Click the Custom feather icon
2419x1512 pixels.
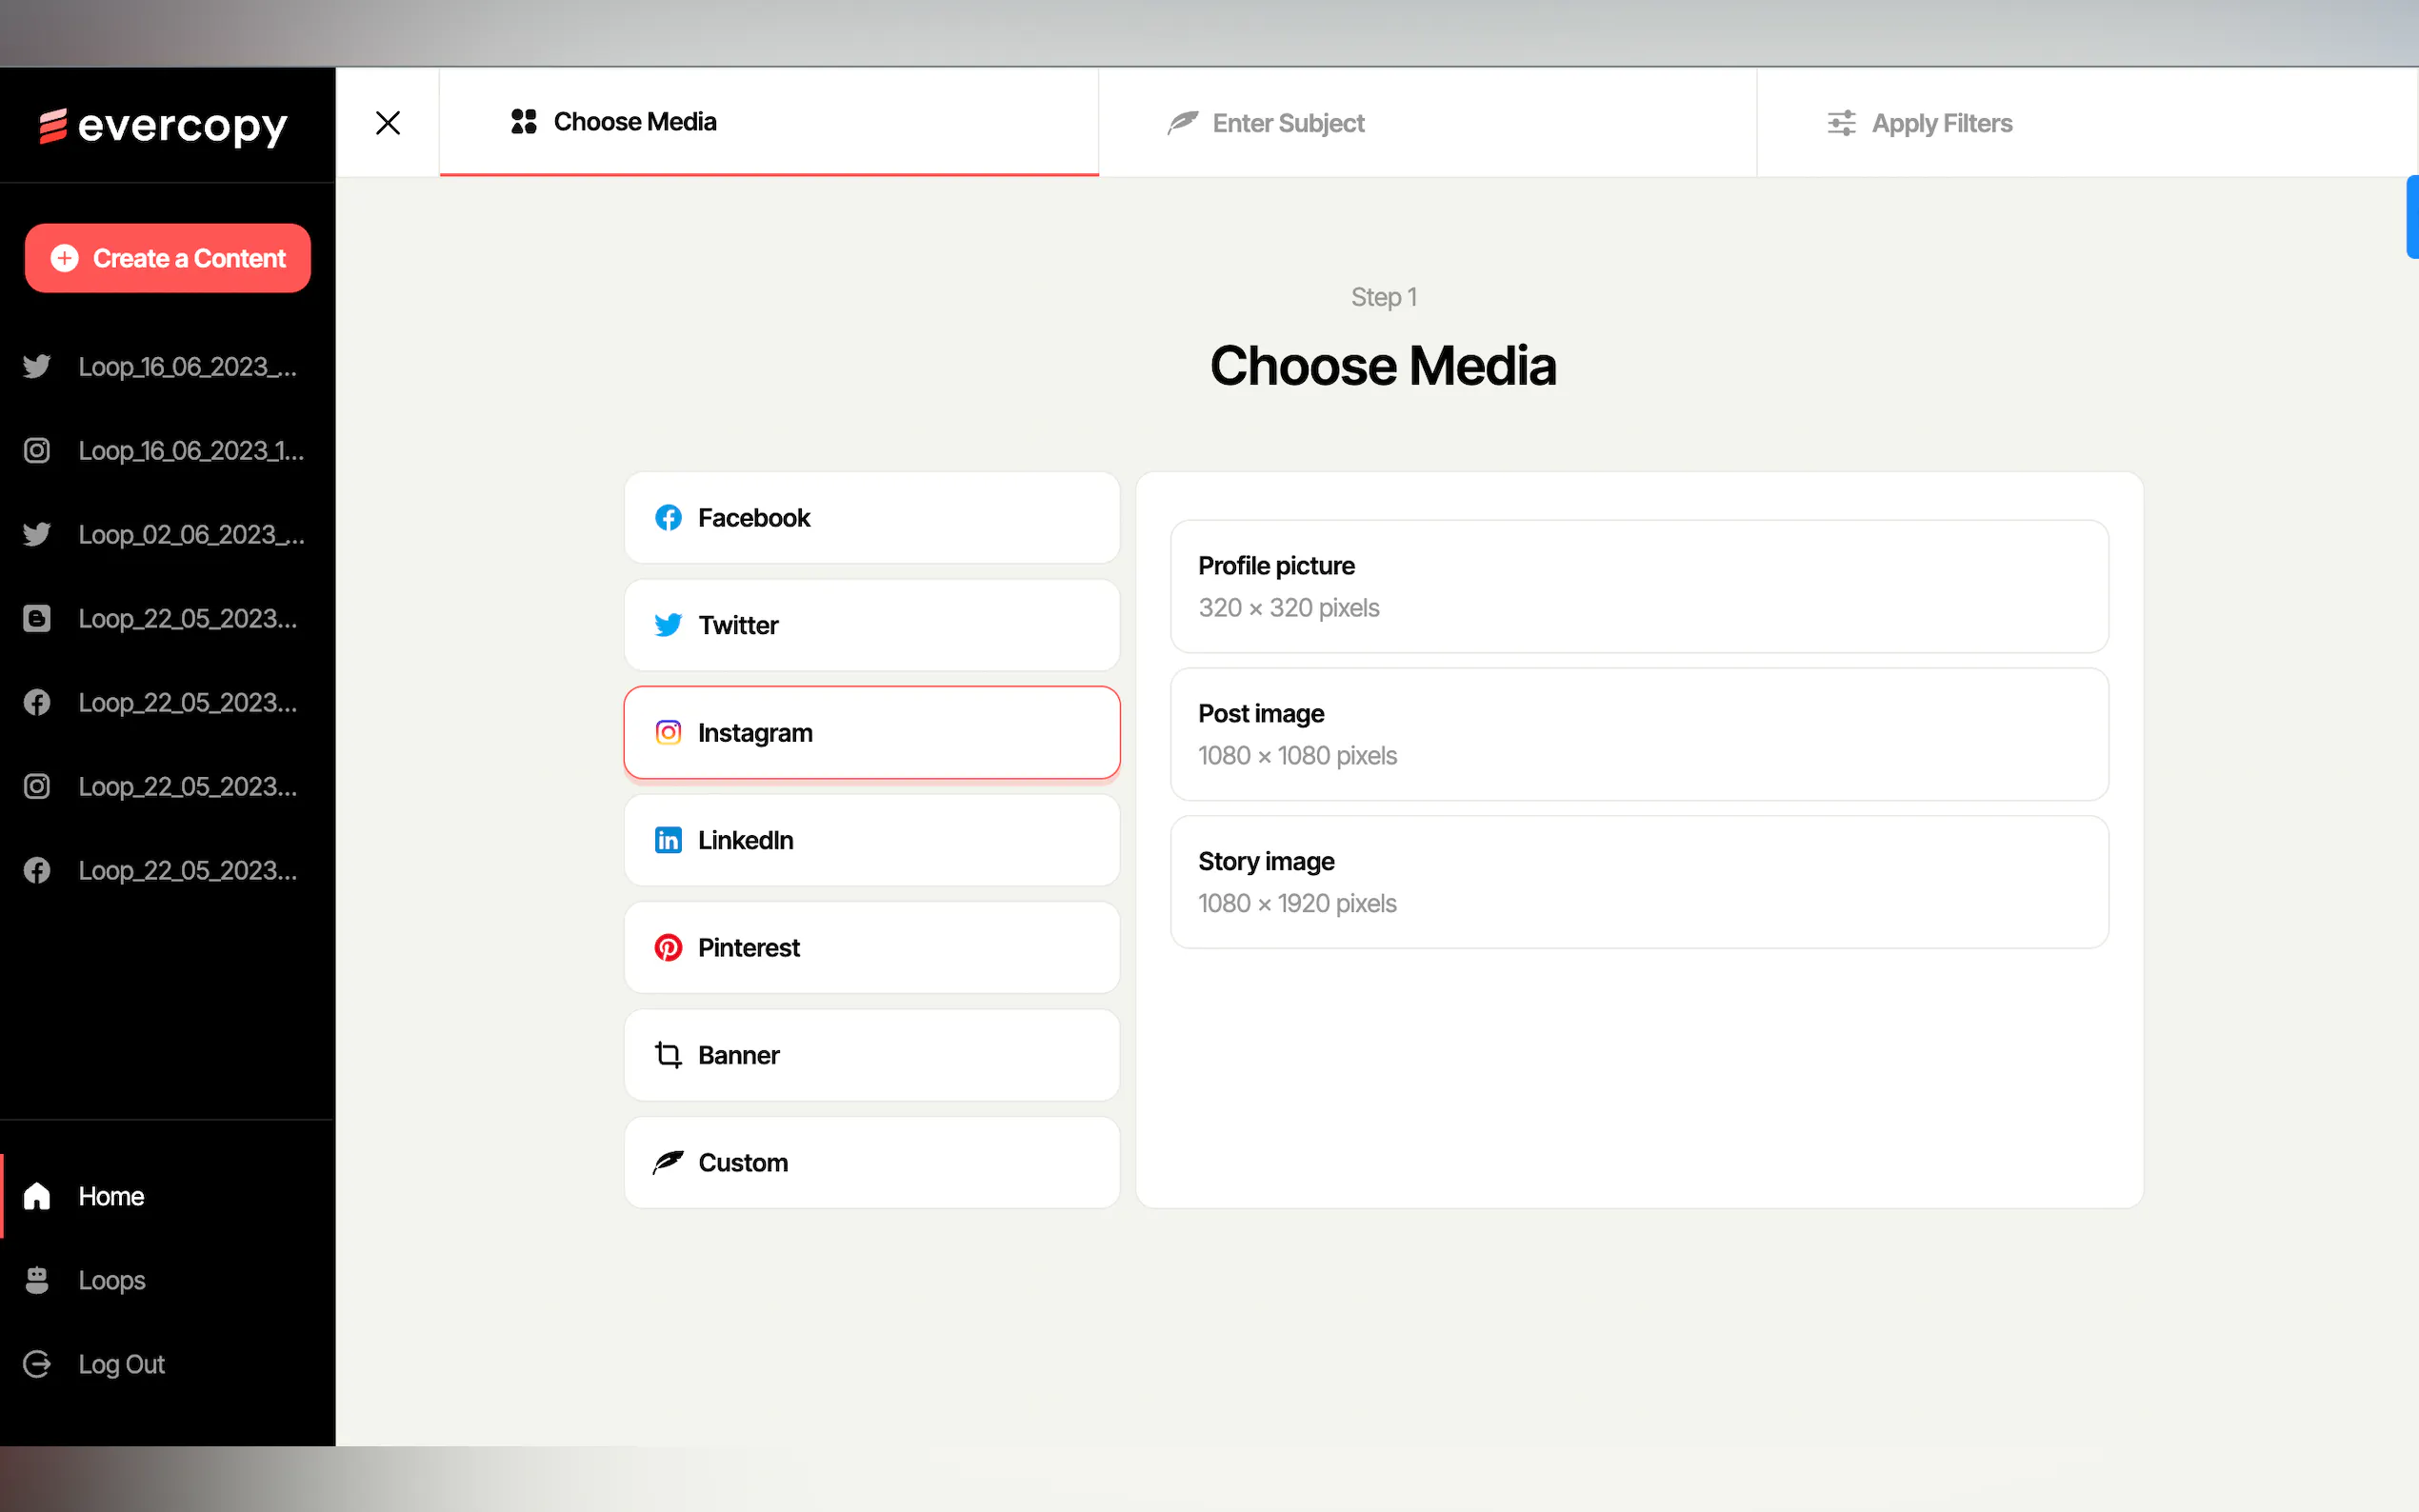[668, 1162]
